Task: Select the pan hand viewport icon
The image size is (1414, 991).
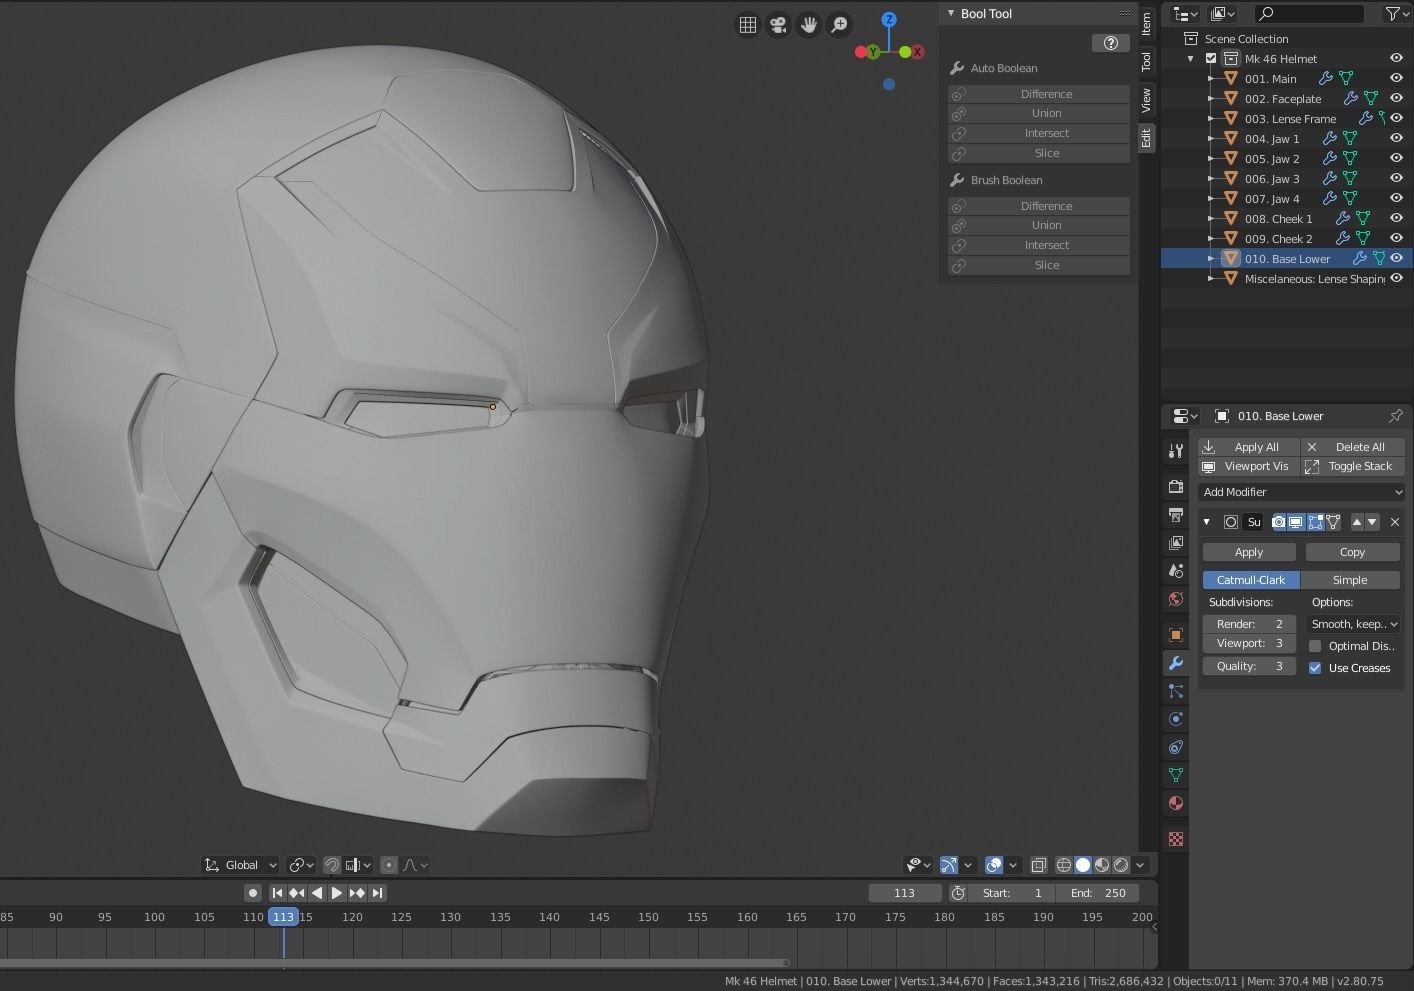Action: [809, 25]
